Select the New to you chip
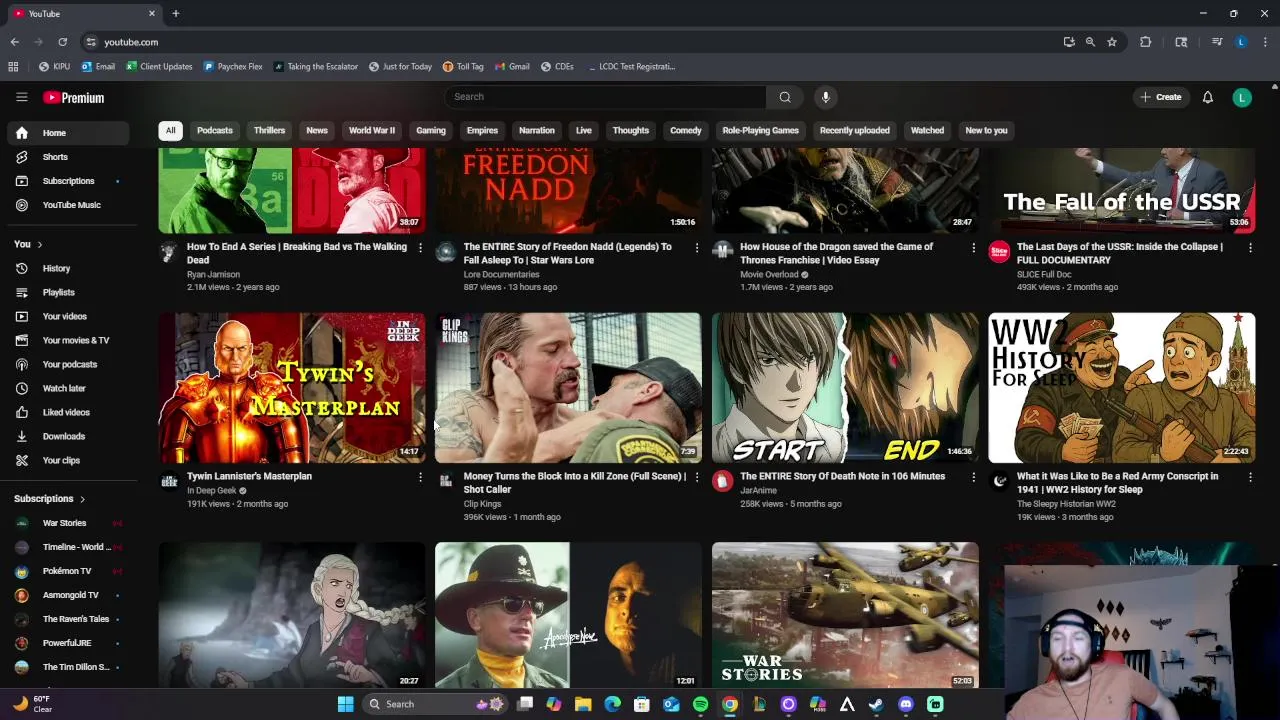This screenshot has height=720, width=1280. pyautogui.click(x=986, y=130)
